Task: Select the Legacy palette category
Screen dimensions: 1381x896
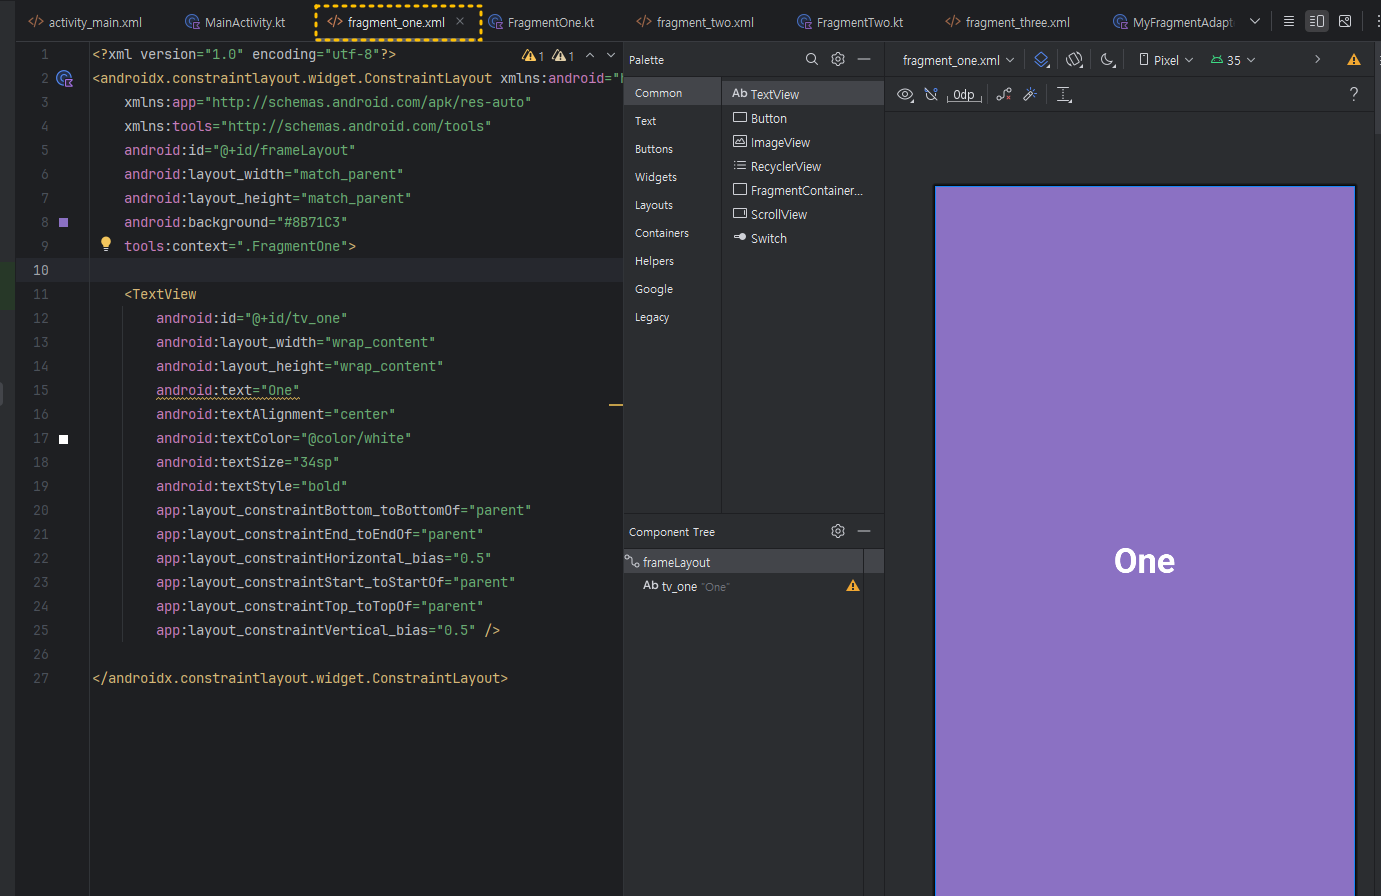Action: click(672, 317)
